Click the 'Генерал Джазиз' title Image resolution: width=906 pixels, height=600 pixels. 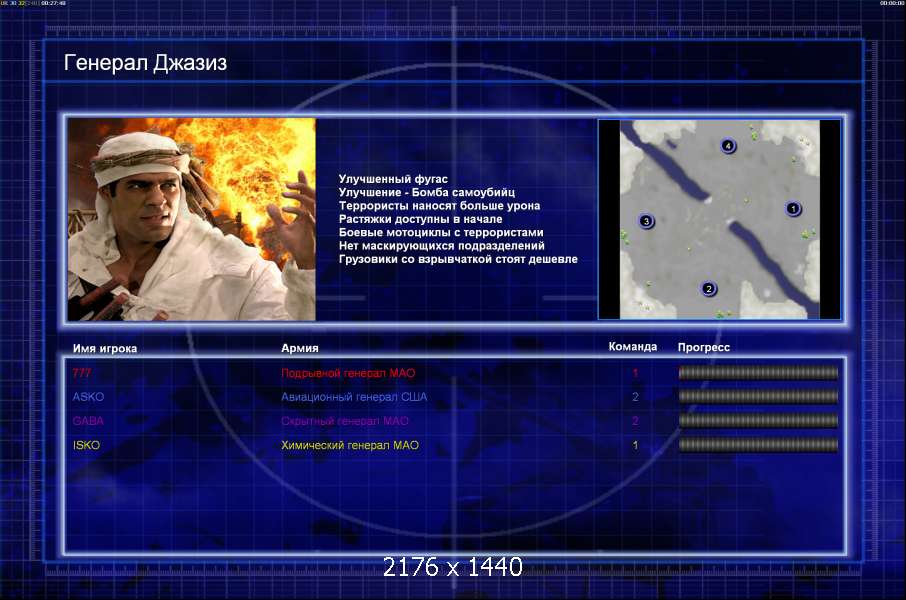145,62
